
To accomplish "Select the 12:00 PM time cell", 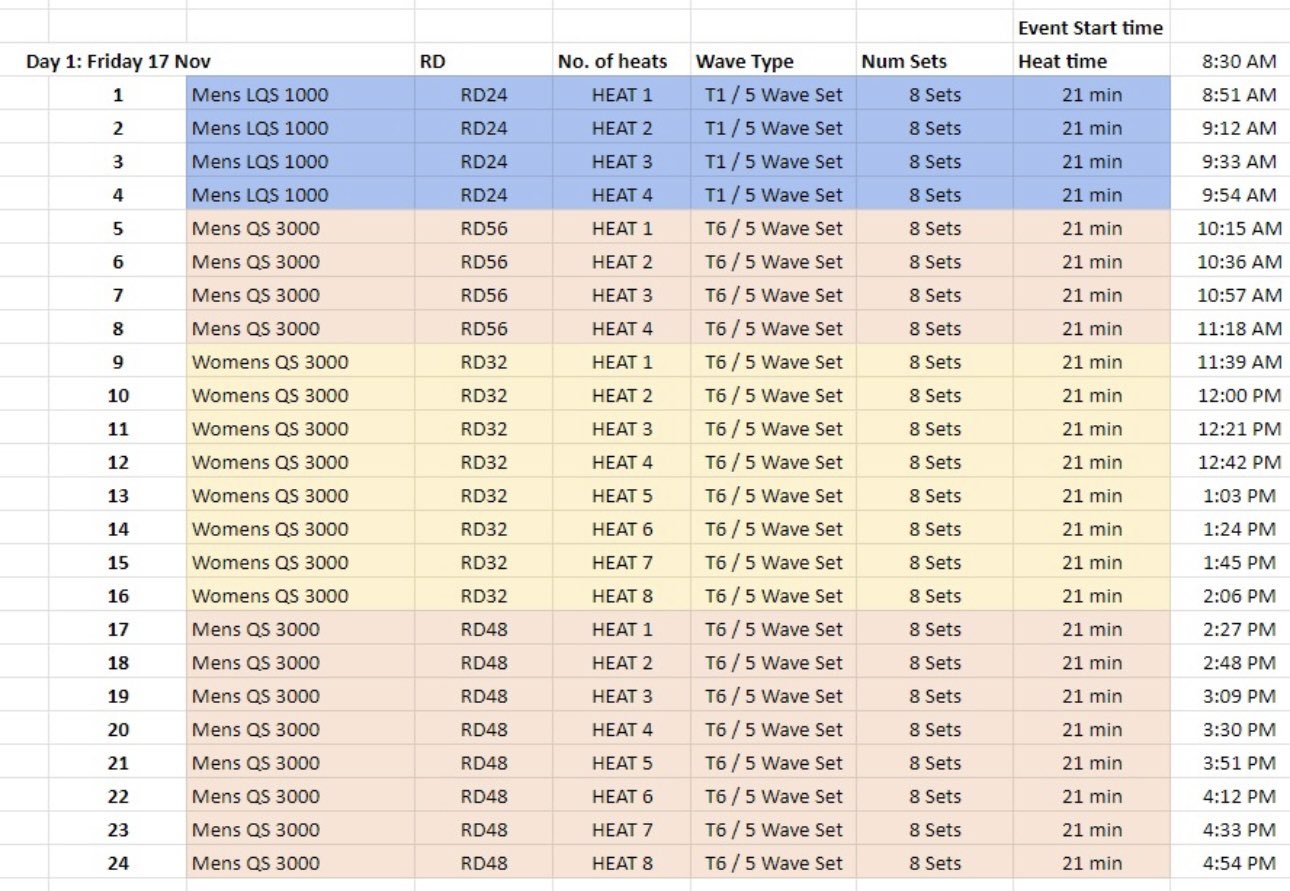I will point(1239,396).
